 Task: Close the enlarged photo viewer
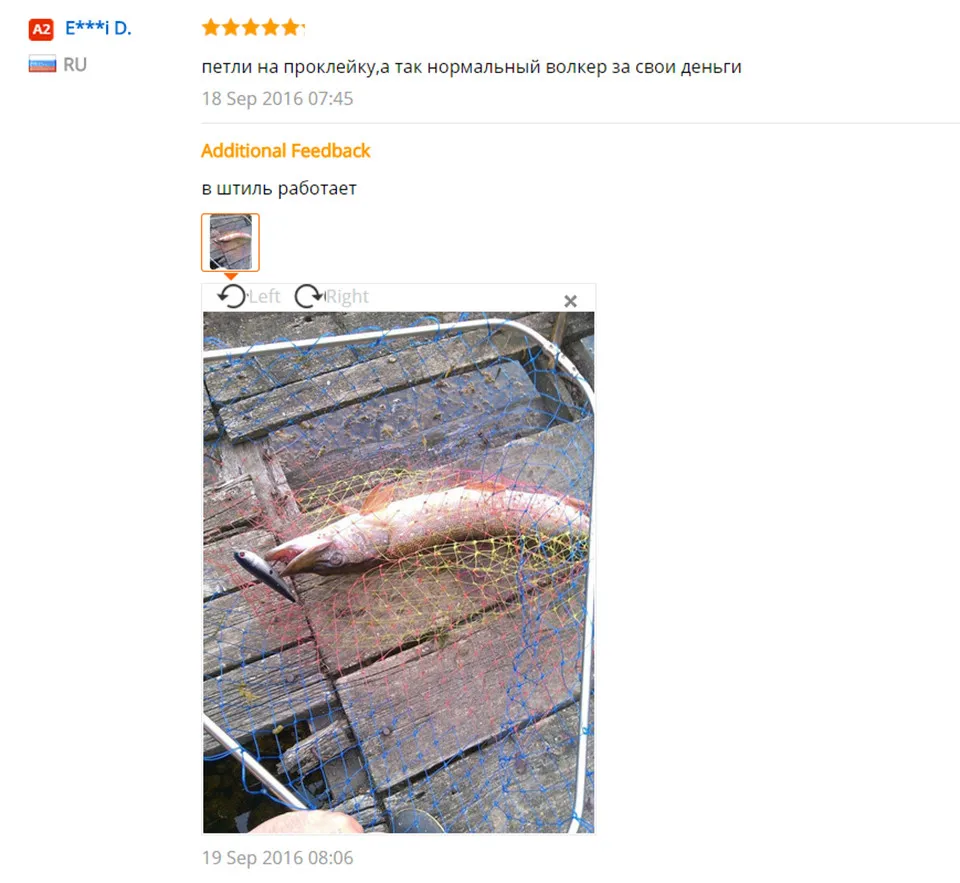coord(570,301)
